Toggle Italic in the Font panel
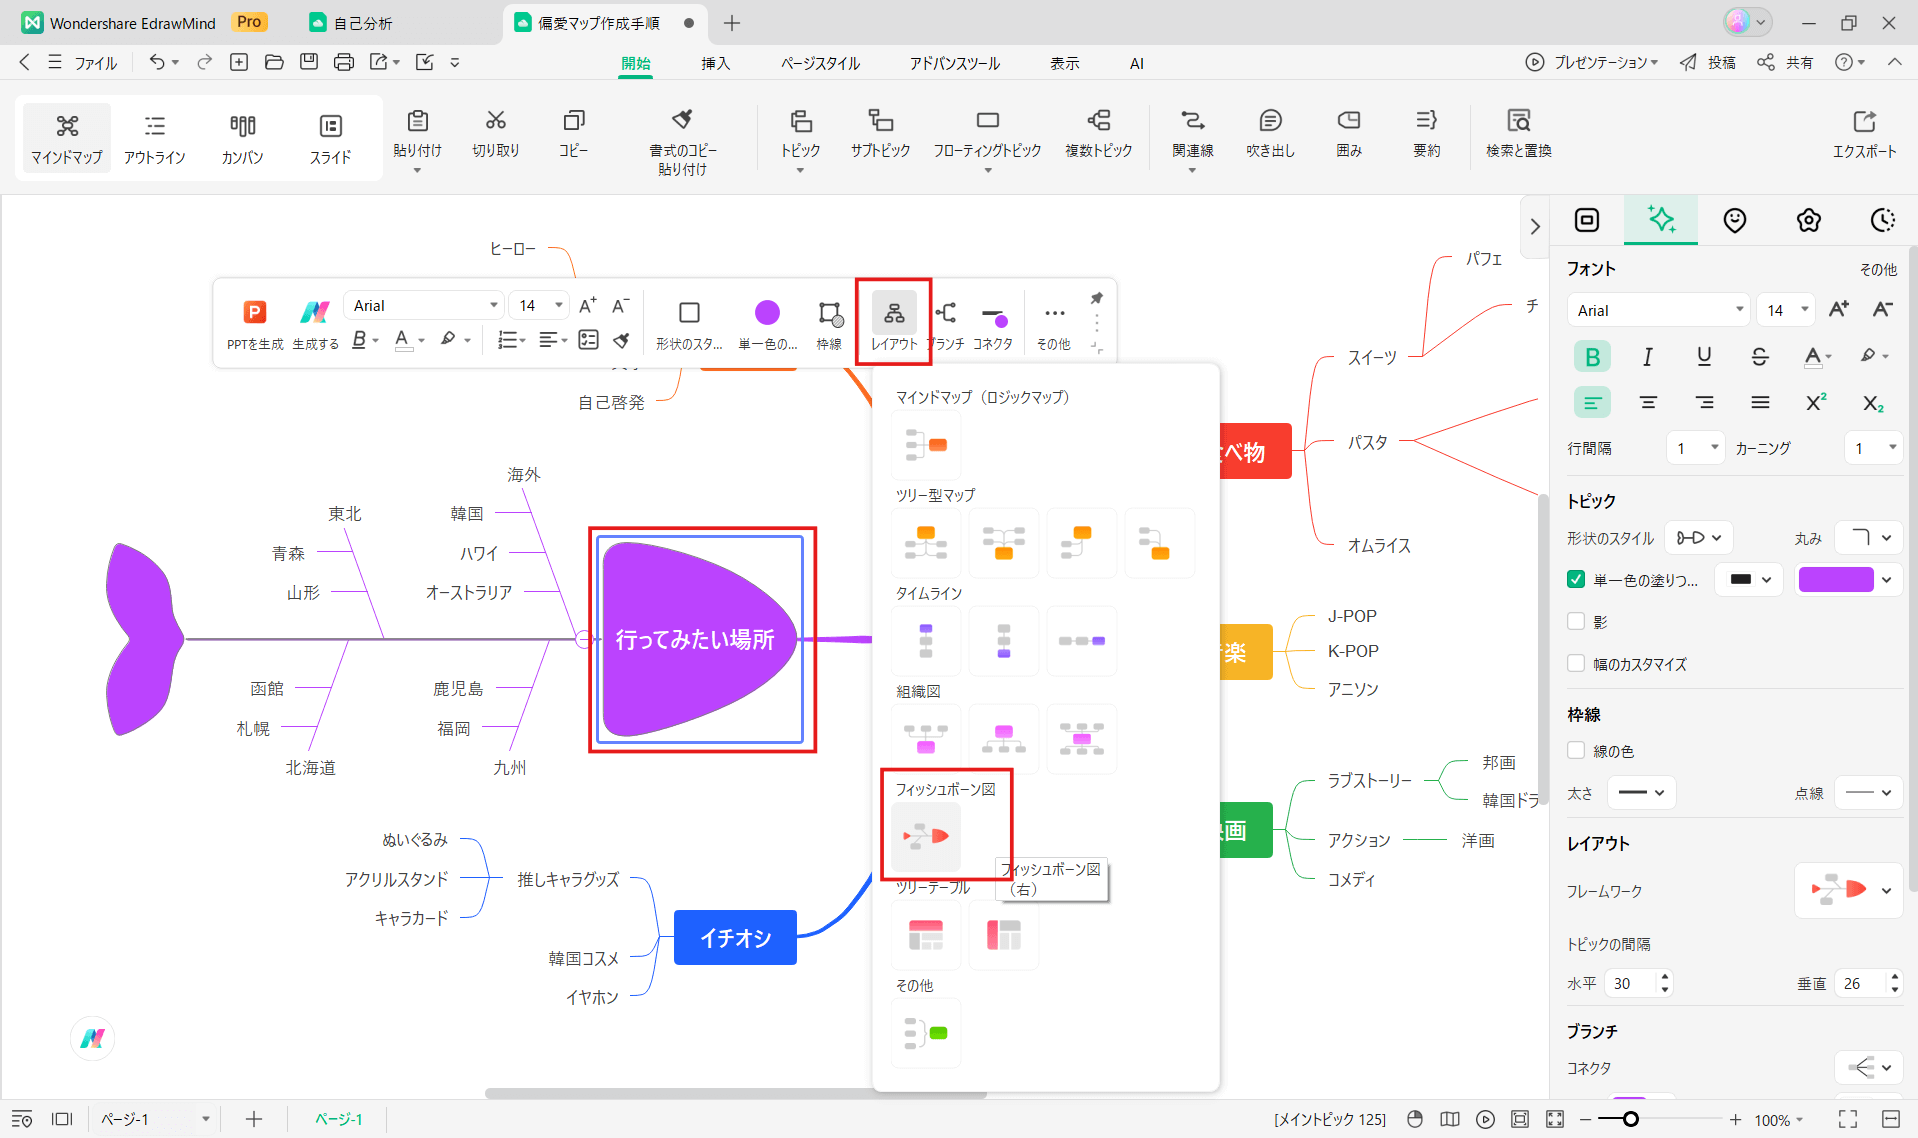Image resolution: width=1918 pixels, height=1138 pixels. click(1648, 356)
